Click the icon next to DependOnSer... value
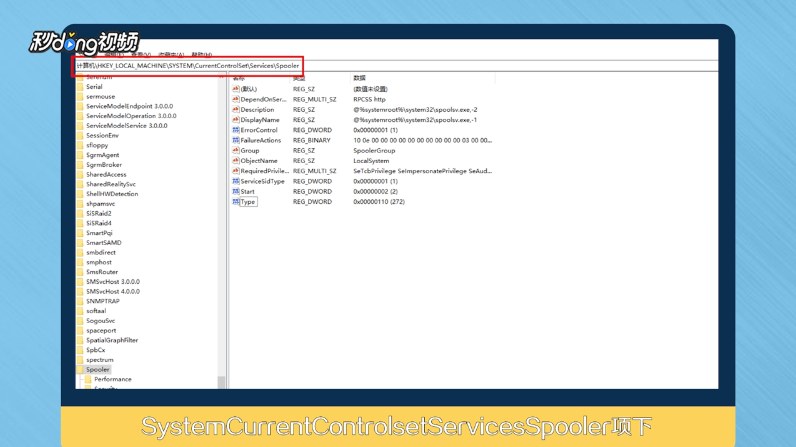796x447 pixels. coord(236,99)
